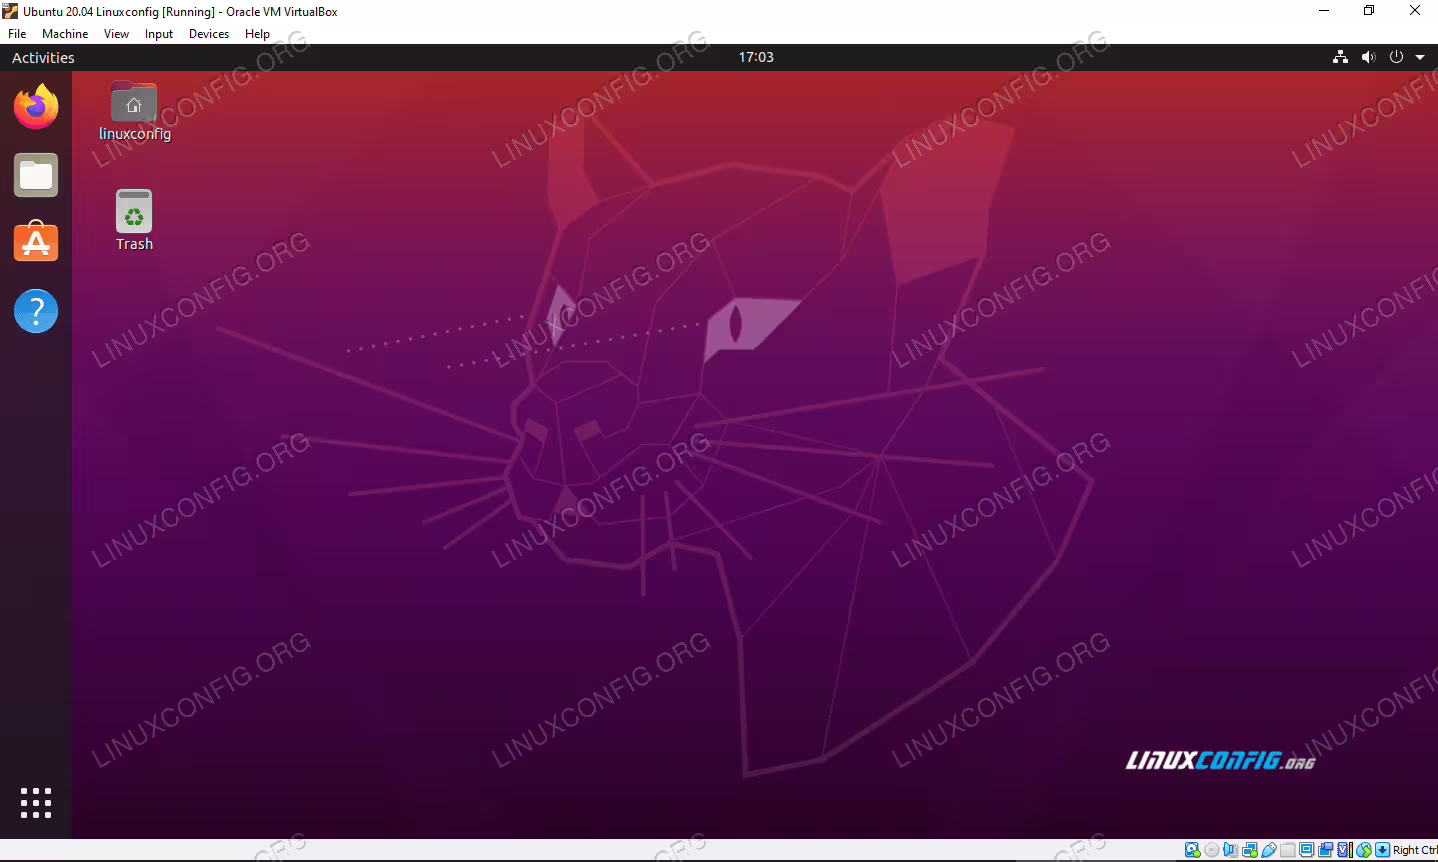The image size is (1438, 862).
Task: Minimize the VirtualBox window
Action: tap(1324, 11)
